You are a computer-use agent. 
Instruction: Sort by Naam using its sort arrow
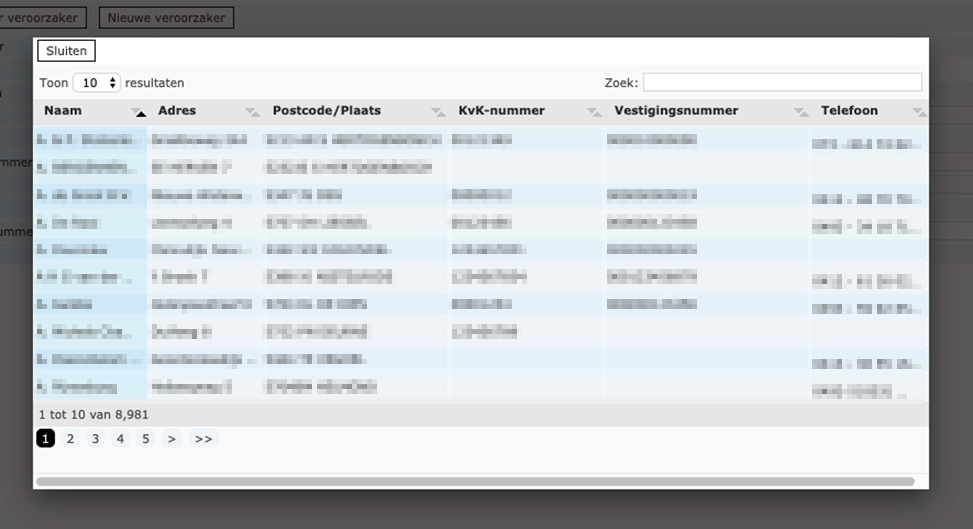(x=140, y=112)
